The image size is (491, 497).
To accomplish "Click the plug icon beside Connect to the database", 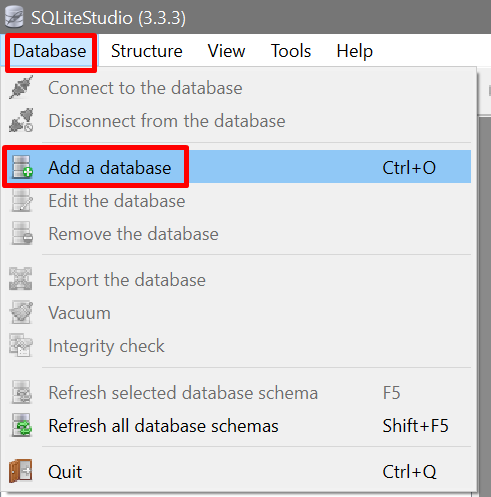I will point(21,87).
